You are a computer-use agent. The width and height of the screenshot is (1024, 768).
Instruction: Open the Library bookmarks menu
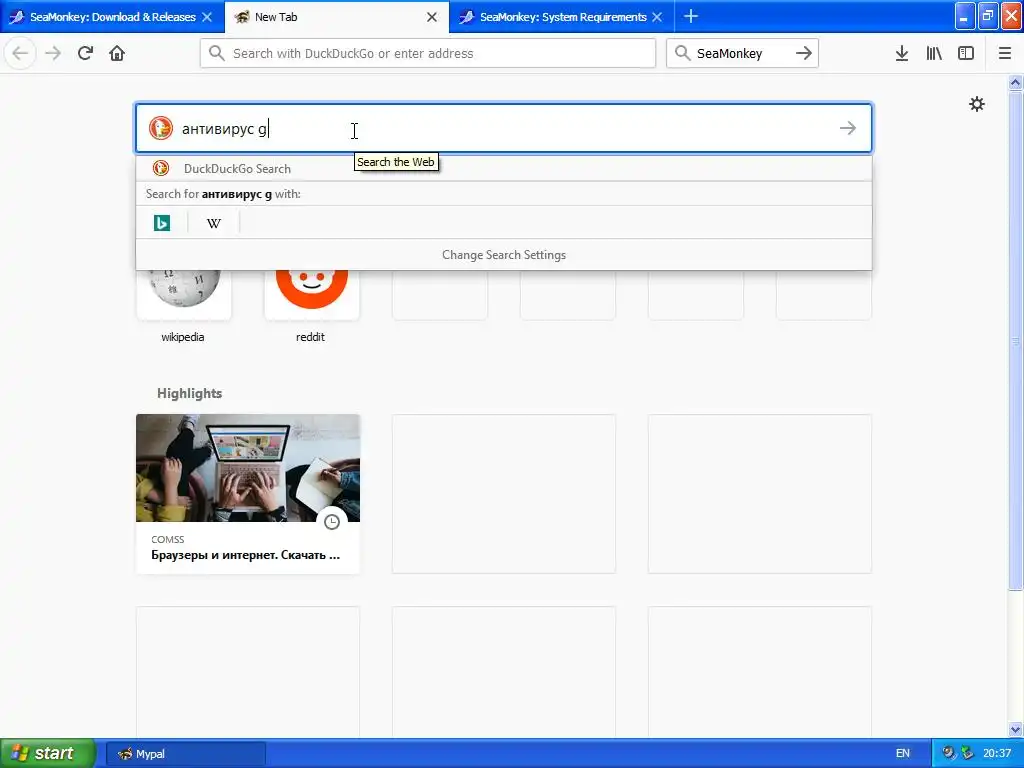point(934,54)
